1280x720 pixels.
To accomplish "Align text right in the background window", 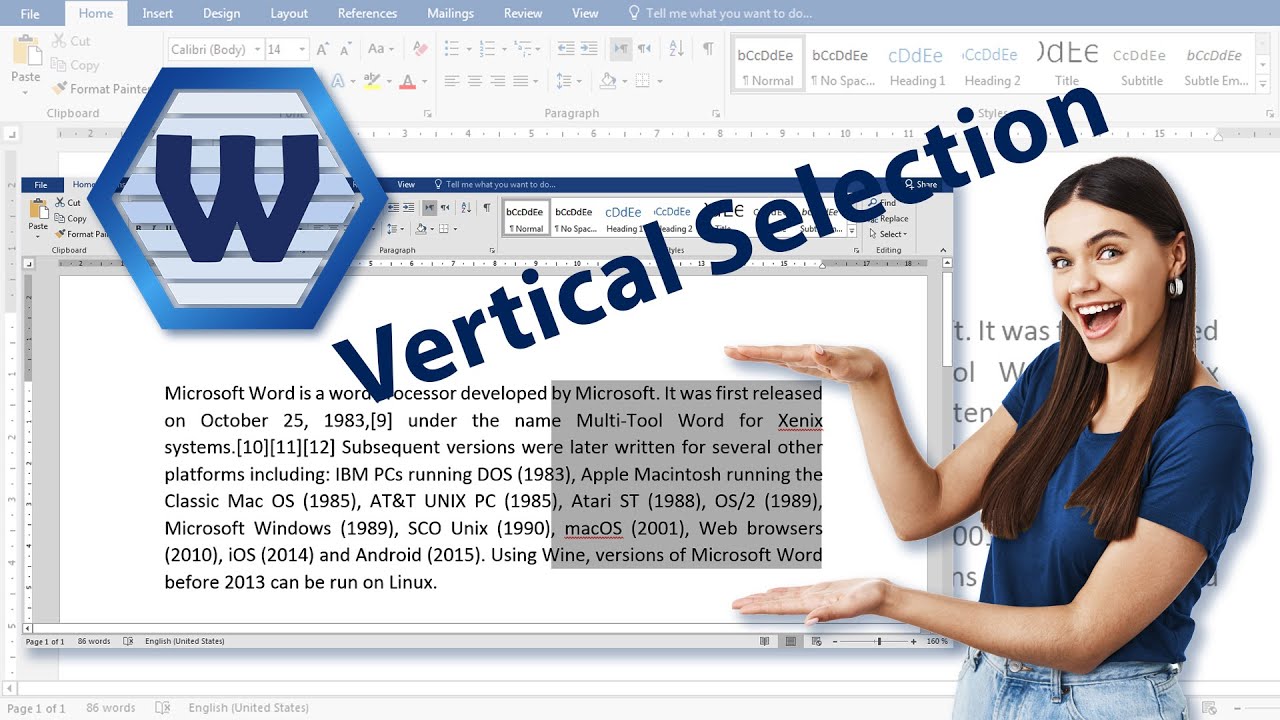I will pos(498,81).
